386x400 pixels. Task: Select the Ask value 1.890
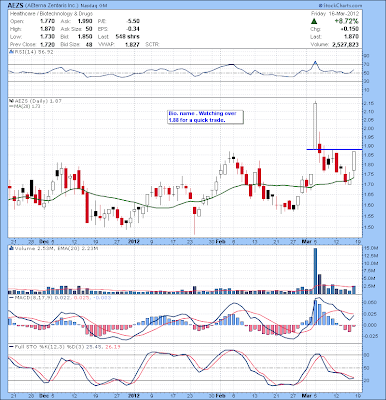85,21
